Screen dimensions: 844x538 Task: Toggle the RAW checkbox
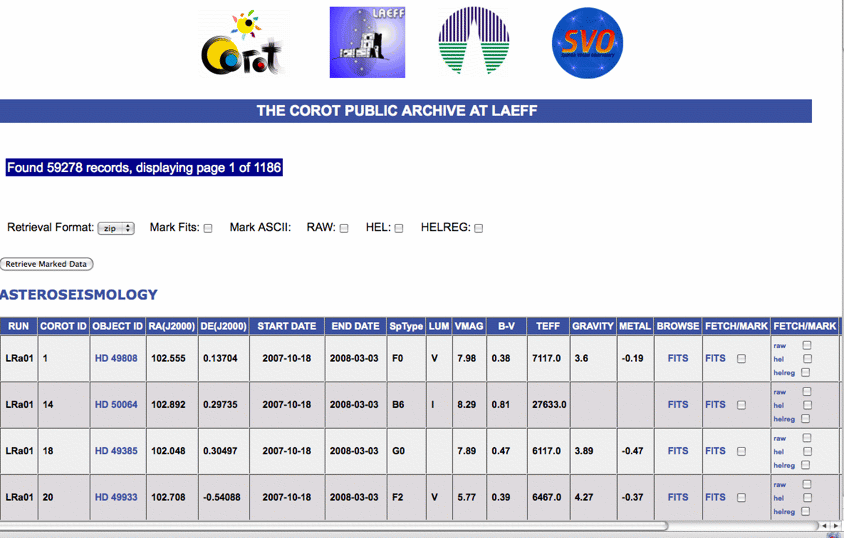pos(344,228)
